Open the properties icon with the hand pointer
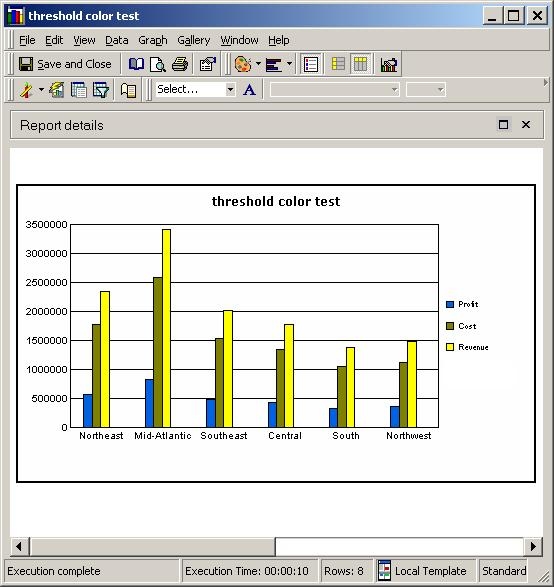The width and height of the screenshot is (554, 587). pyautogui.click(x=208, y=64)
